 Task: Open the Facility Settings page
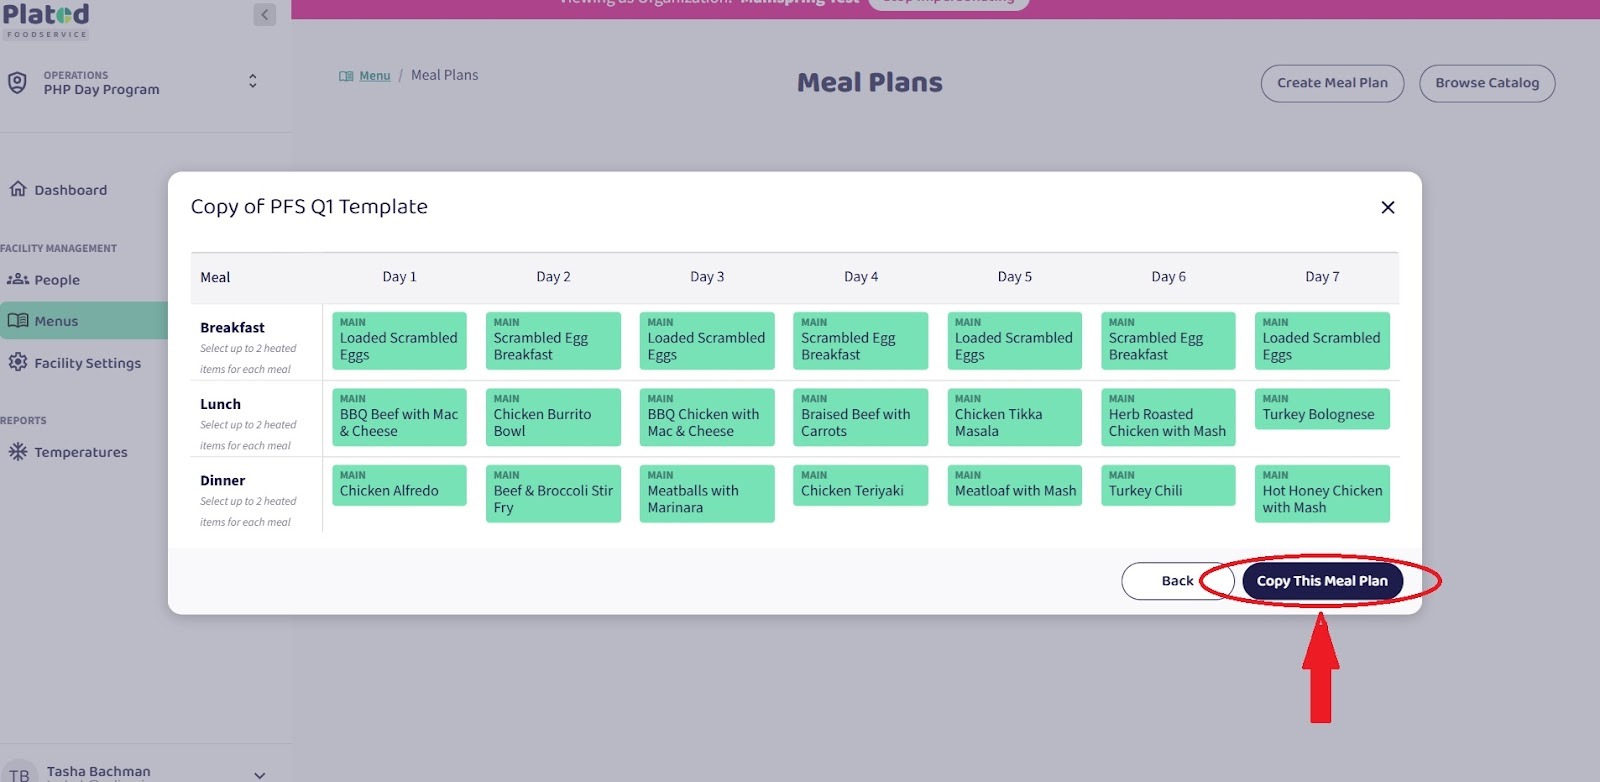pyautogui.click(x=87, y=363)
